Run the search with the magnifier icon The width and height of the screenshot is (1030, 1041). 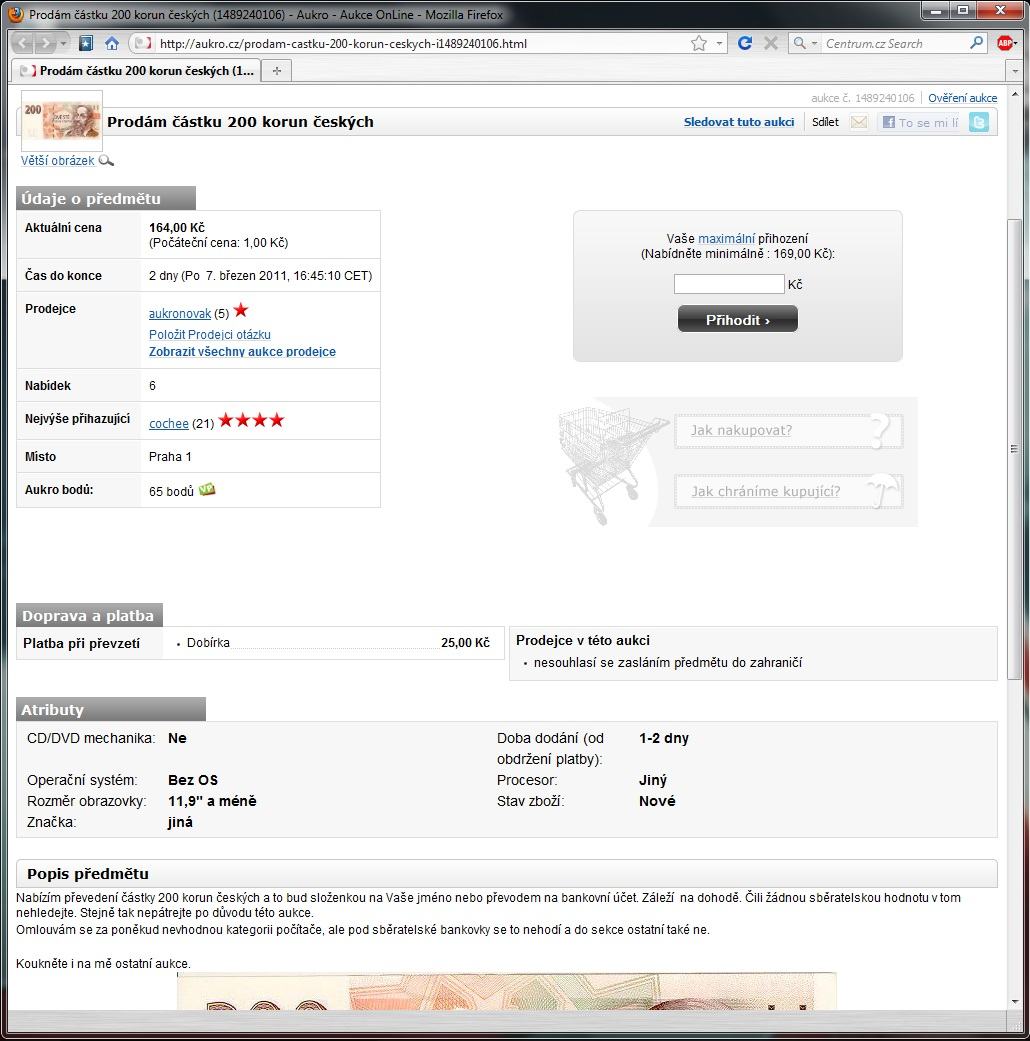point(976,43)
